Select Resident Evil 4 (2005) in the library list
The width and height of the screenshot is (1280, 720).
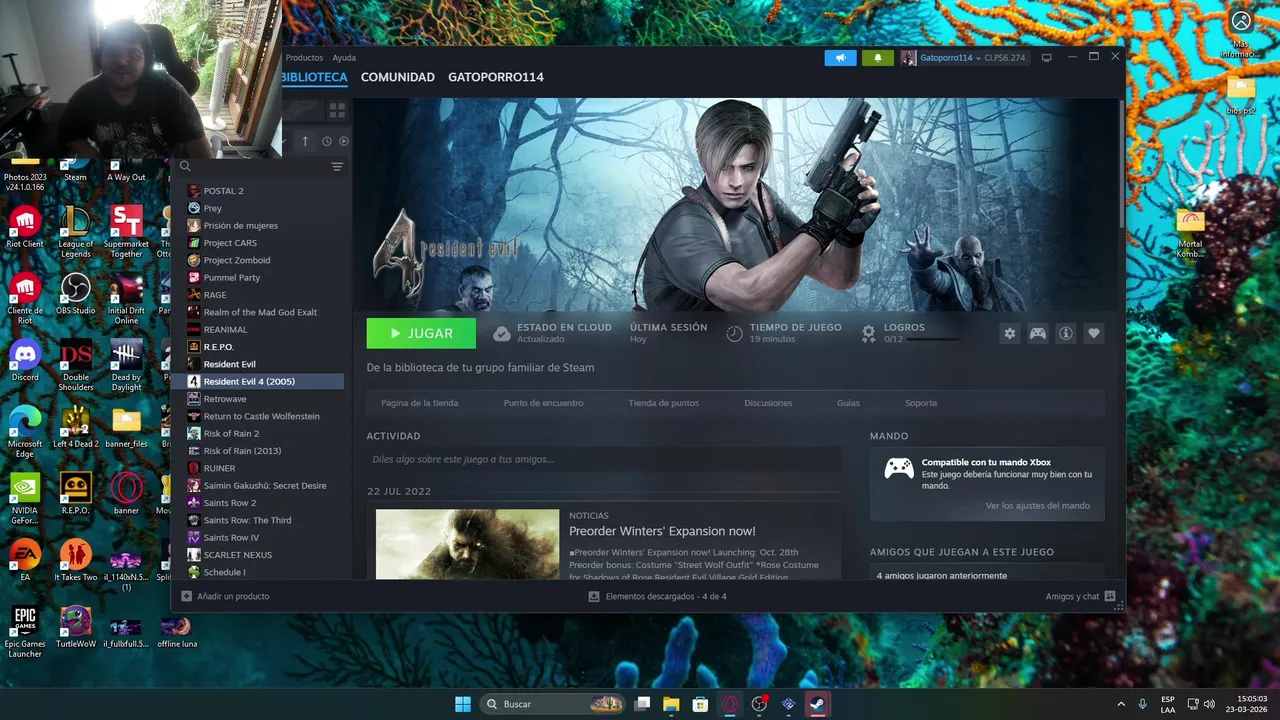258,381
